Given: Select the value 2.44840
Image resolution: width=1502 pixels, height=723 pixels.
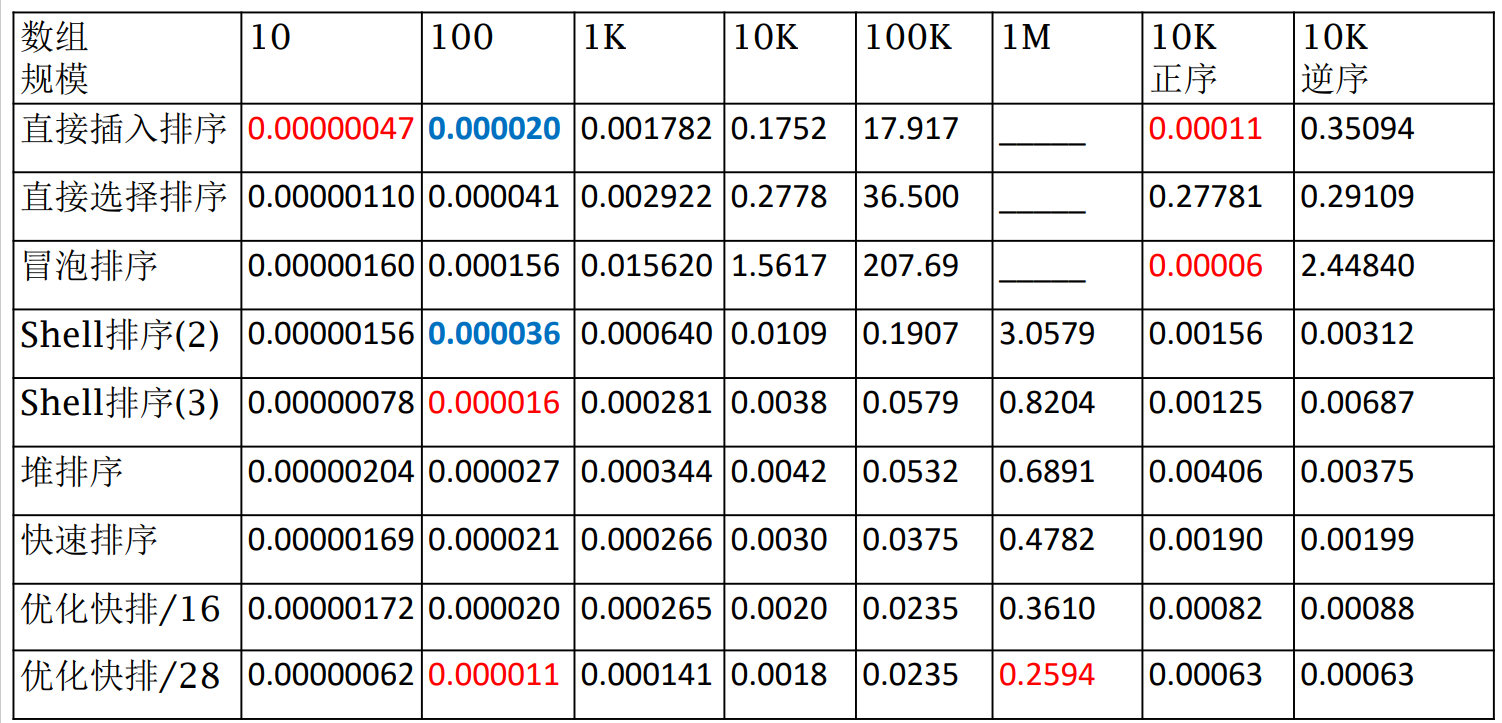Looking at the screenshot, I should point(1358,266).
